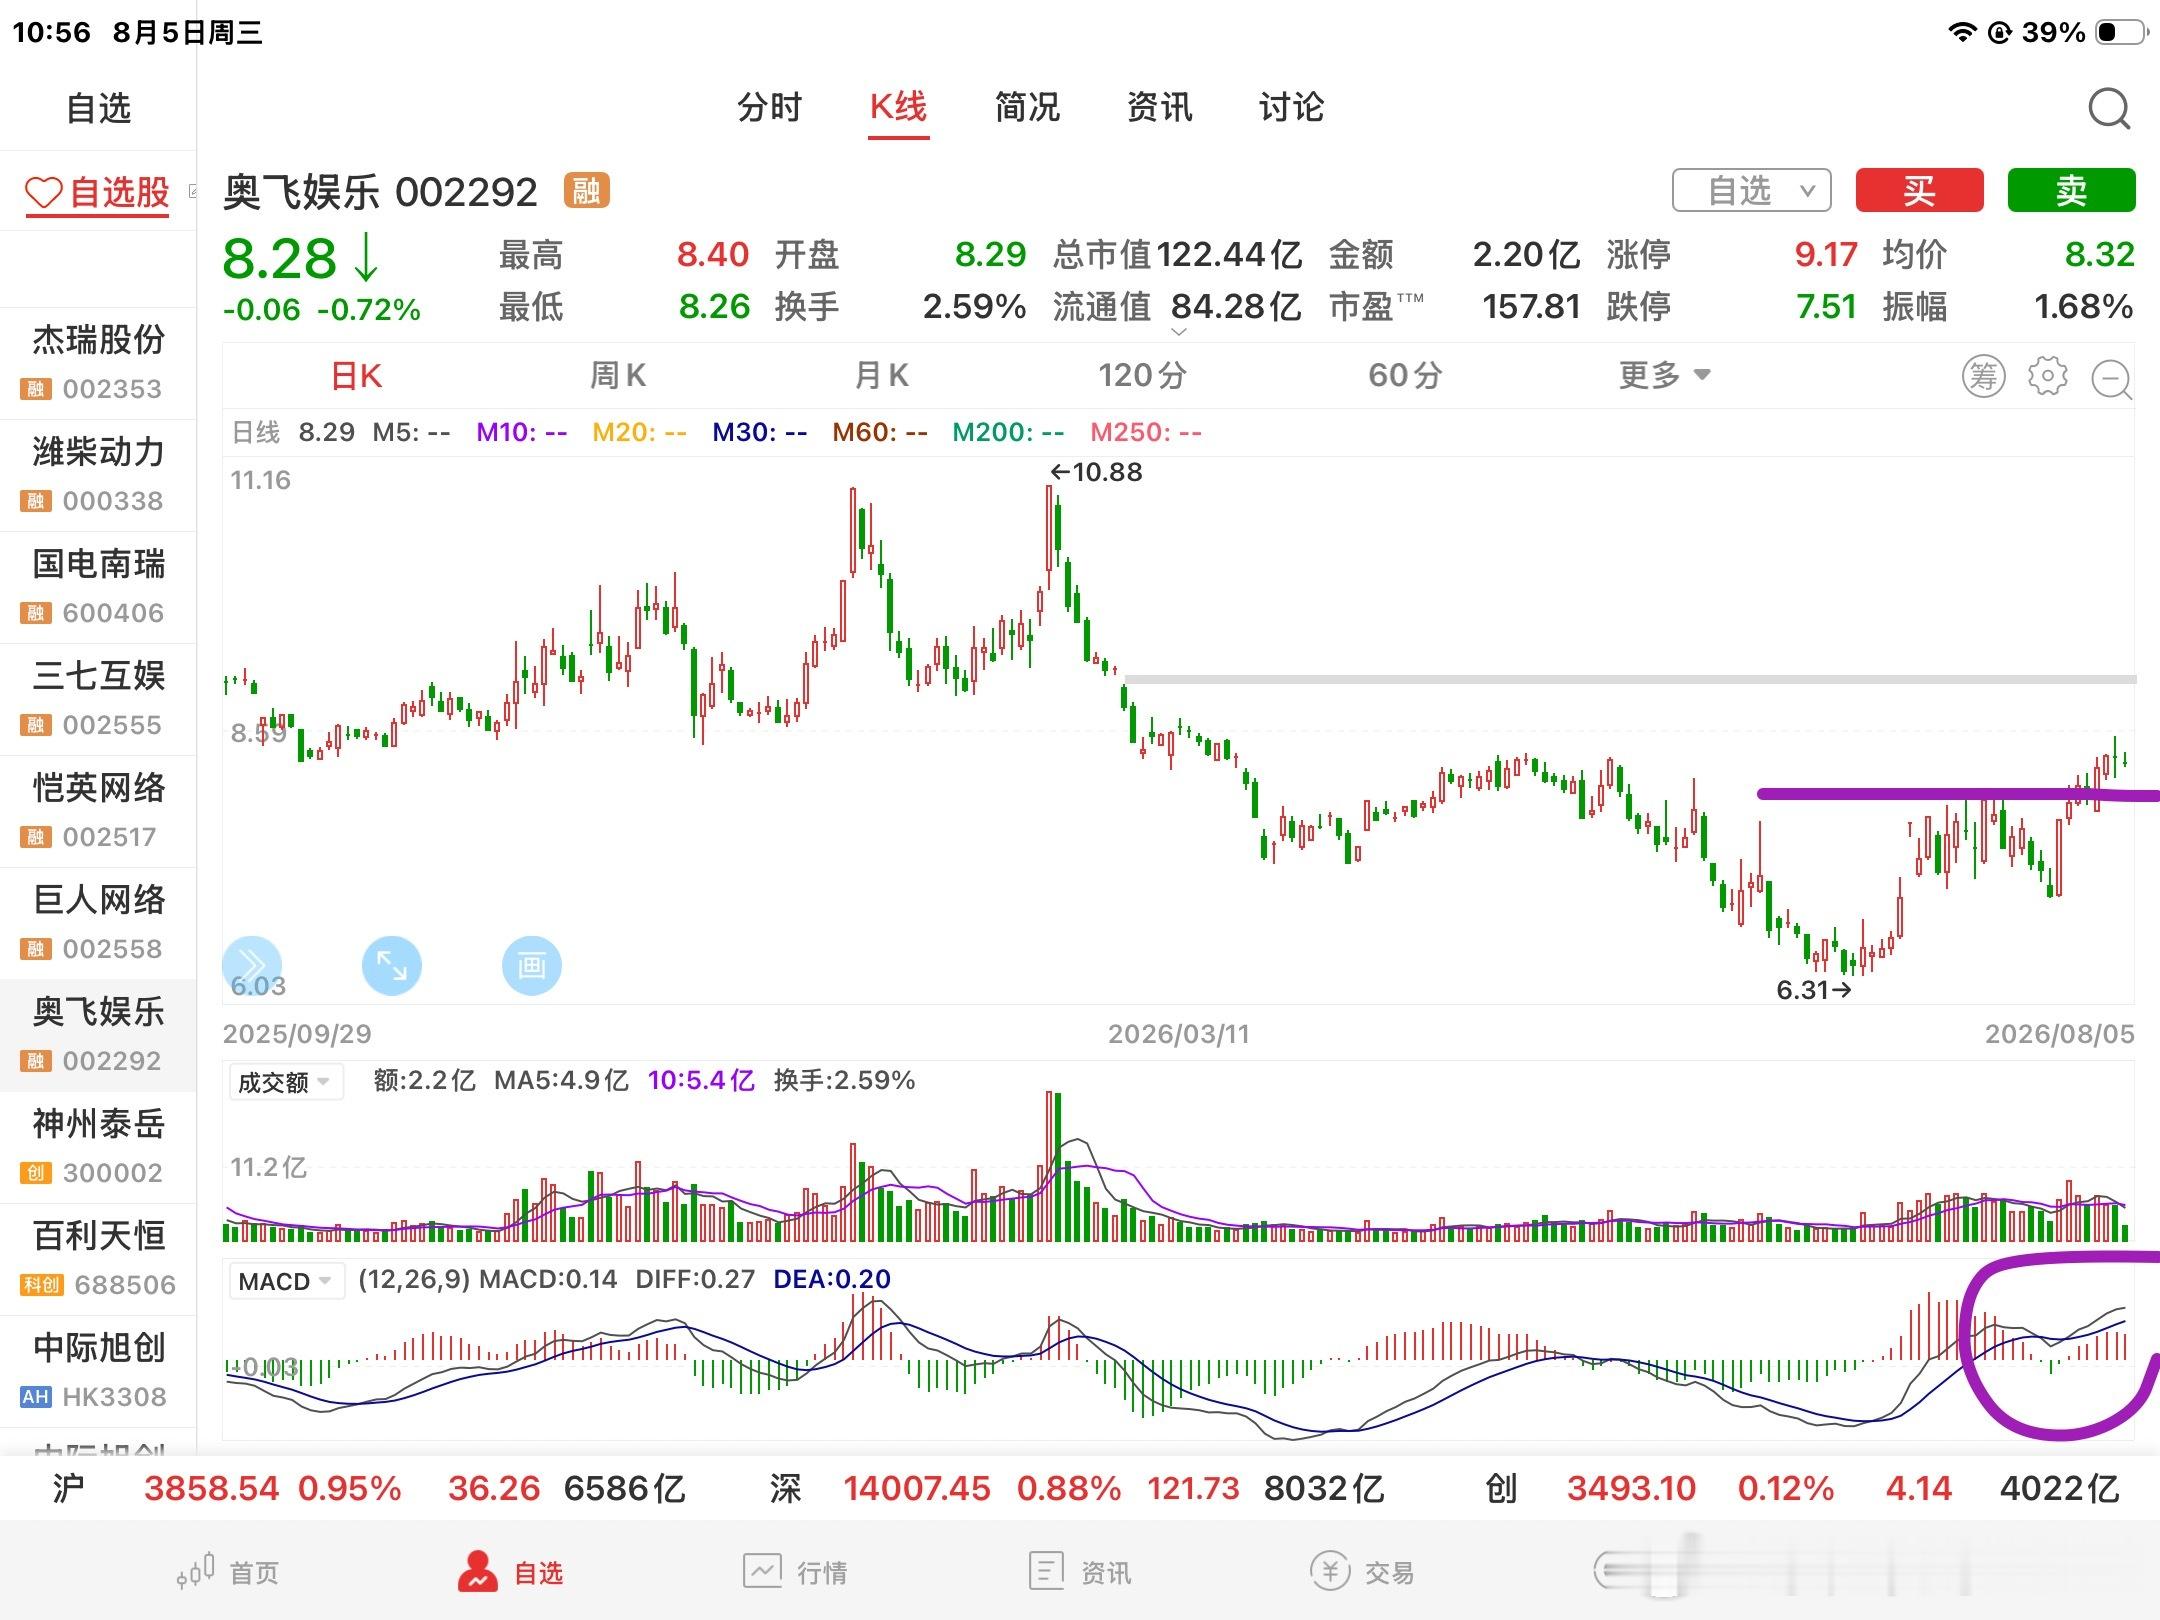Viewport: 2160px width, 1620px height.
Task: Click the green 卖 sell button
Action: point(2071,190)
